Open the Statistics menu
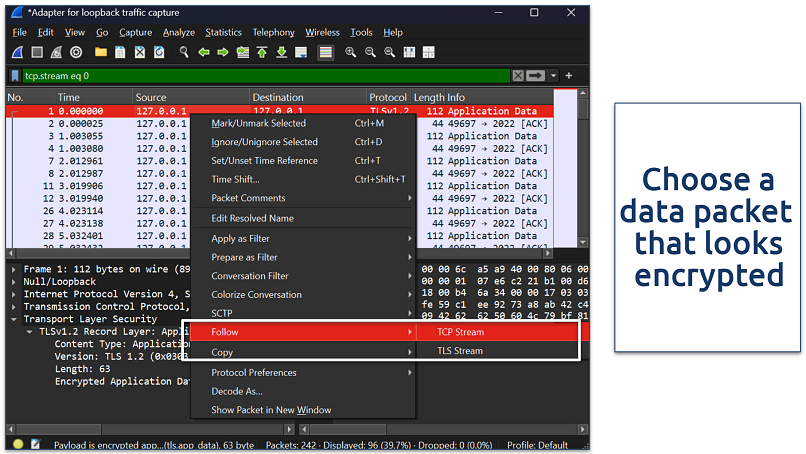The image size is (806, 454). pyautogui.click(x=223, y=32)
